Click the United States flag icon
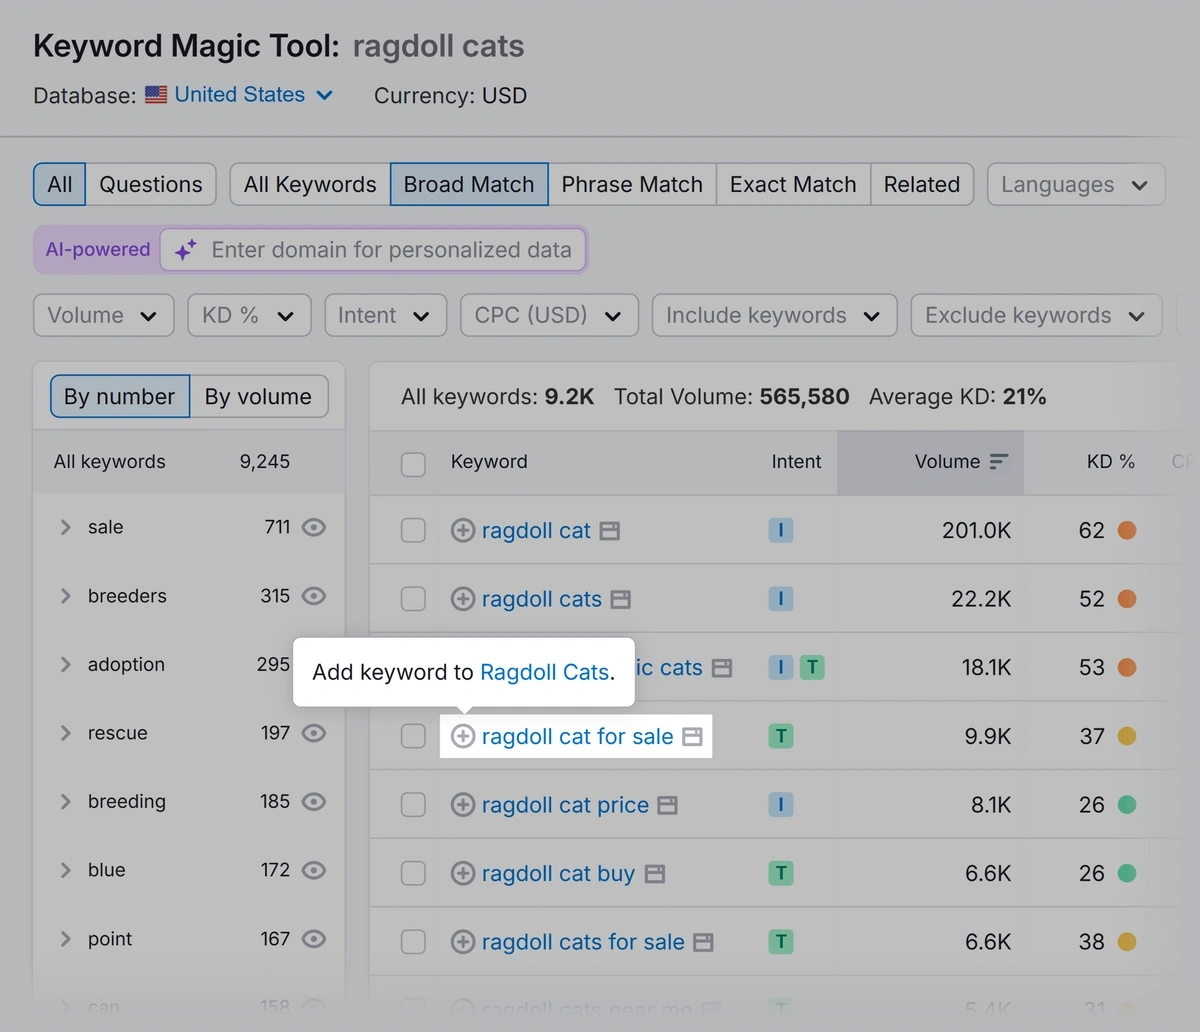Screen dimensions: 1200x1032 (156, 95)
